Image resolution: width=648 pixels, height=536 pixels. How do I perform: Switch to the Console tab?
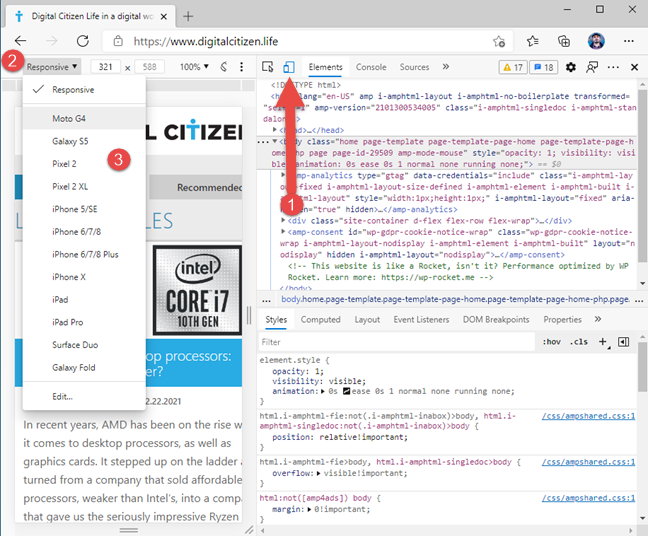(x=371, y=67)
